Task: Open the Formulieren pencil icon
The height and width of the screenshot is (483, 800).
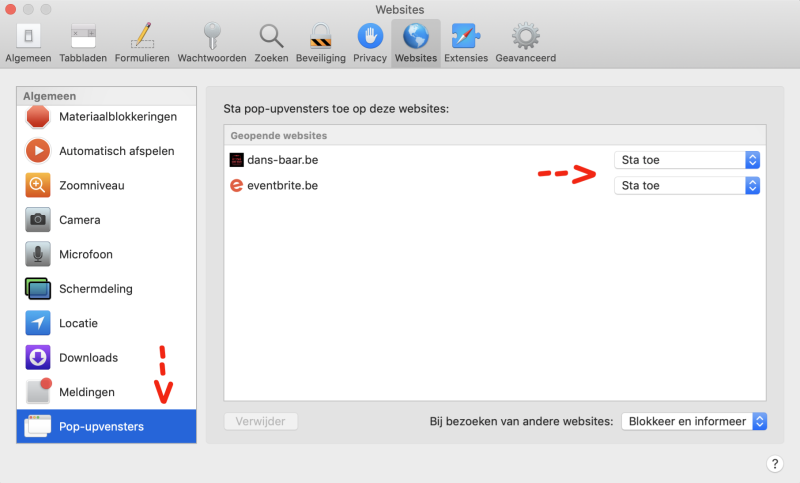Action: pyautogui.click(x=142, y=36)
